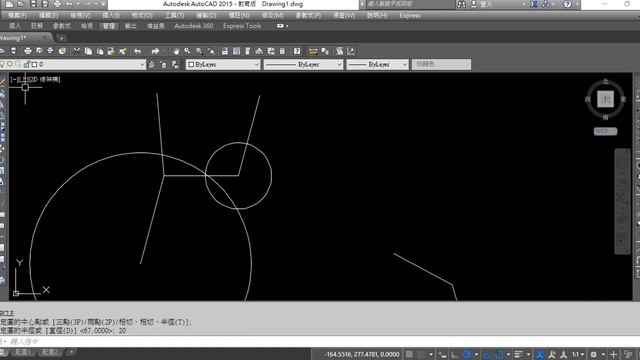640x360 pixels.
Task: Click the Plot printer icon in the quick access toolbar
Action: tap(57, 4)
